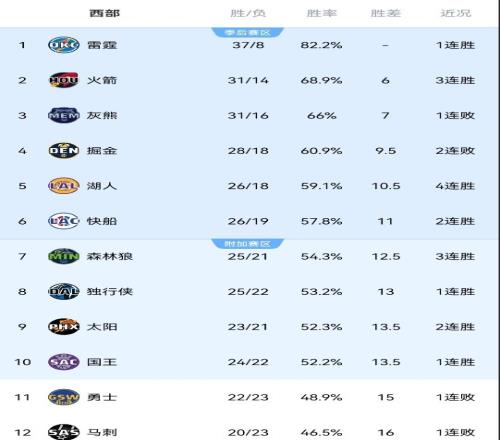This screenshot has height=440, width=500.
Task: Sort by the 胜差 column header
Action: coord(386,13)
